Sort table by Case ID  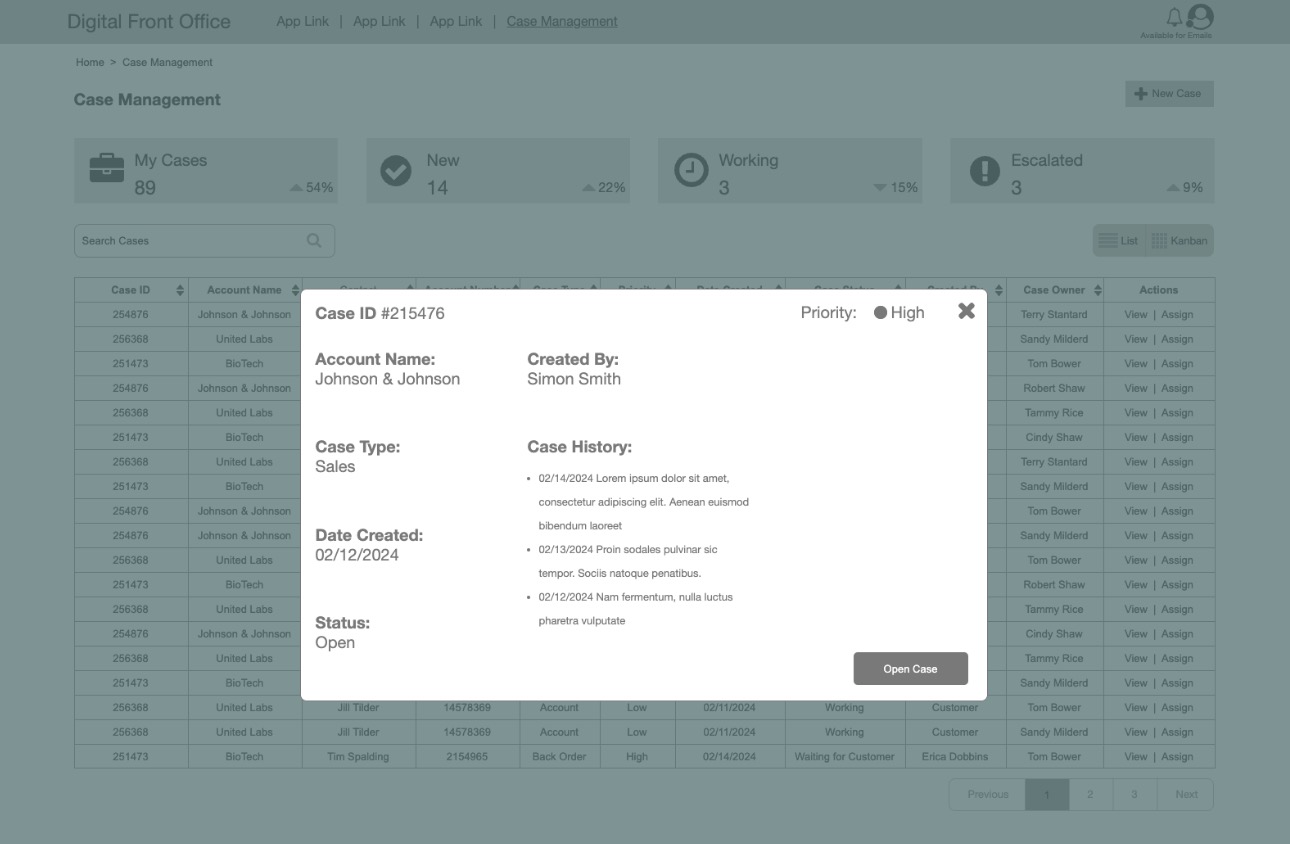180,290
